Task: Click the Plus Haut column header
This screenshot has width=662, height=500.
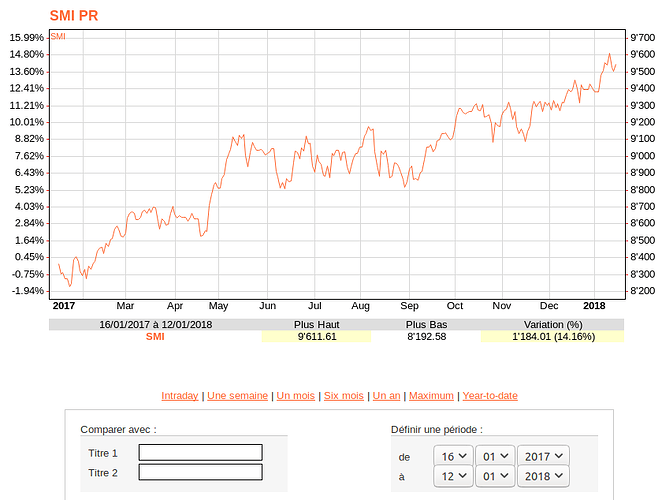Action: coord(317,324)
